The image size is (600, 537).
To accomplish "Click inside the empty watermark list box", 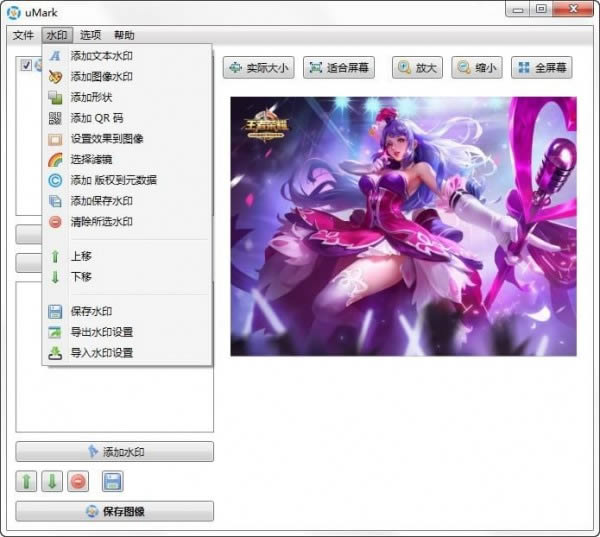I will click(x=114, y=398).
